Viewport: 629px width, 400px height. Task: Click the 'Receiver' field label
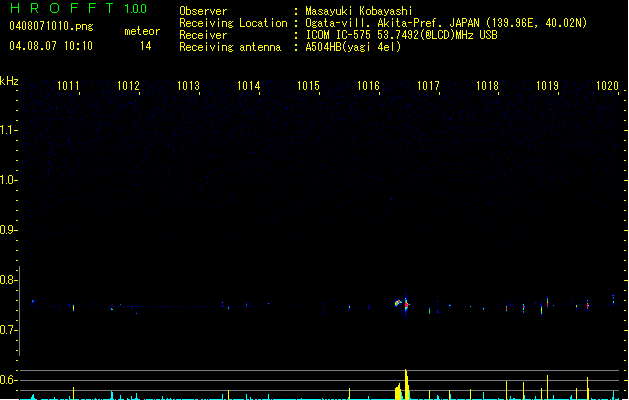[203, 35]
